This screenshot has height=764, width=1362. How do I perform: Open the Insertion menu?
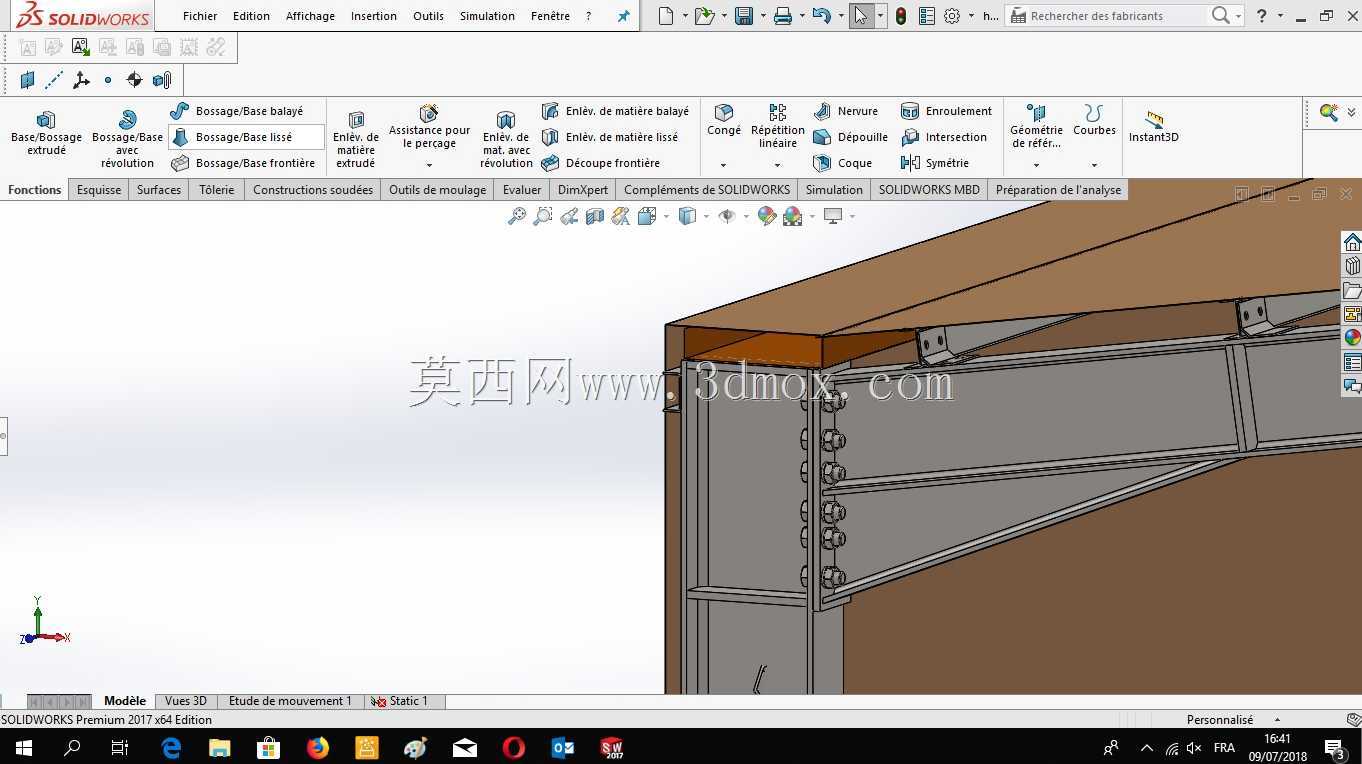click(x=374, y=16)
